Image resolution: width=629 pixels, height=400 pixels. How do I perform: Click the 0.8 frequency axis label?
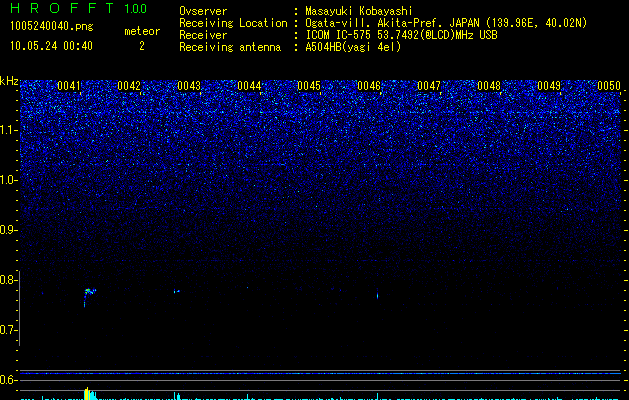pos(8,280)
